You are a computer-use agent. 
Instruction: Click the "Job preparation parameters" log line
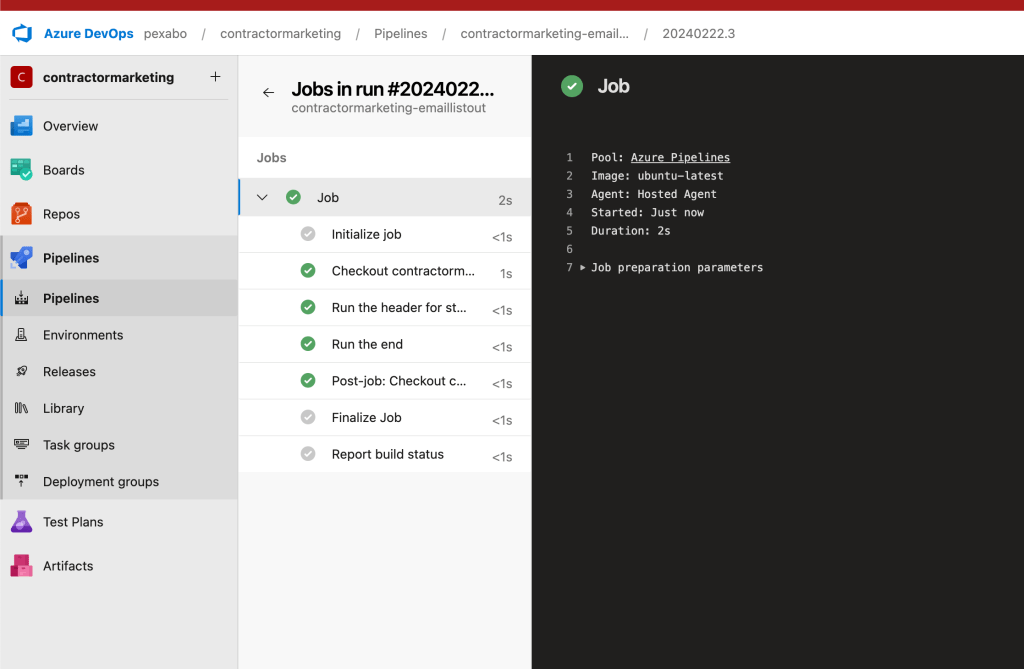click(677, 267)
